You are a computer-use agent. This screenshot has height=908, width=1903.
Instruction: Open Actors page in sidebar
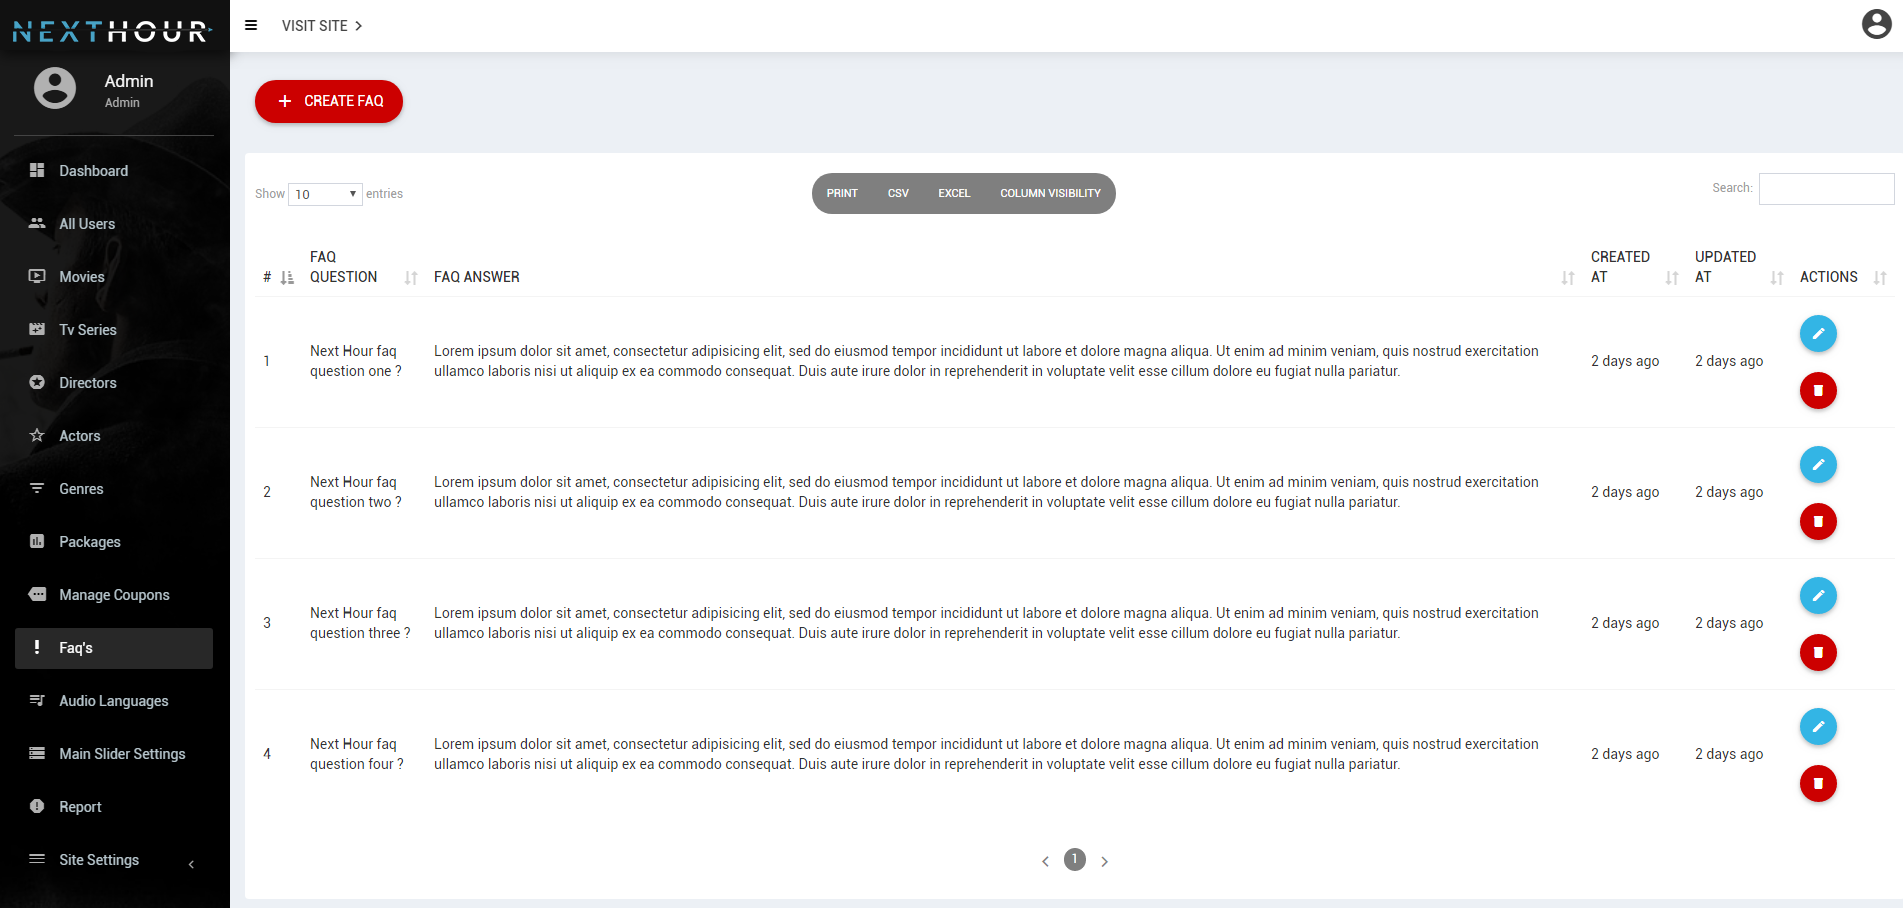click(114, 436)
